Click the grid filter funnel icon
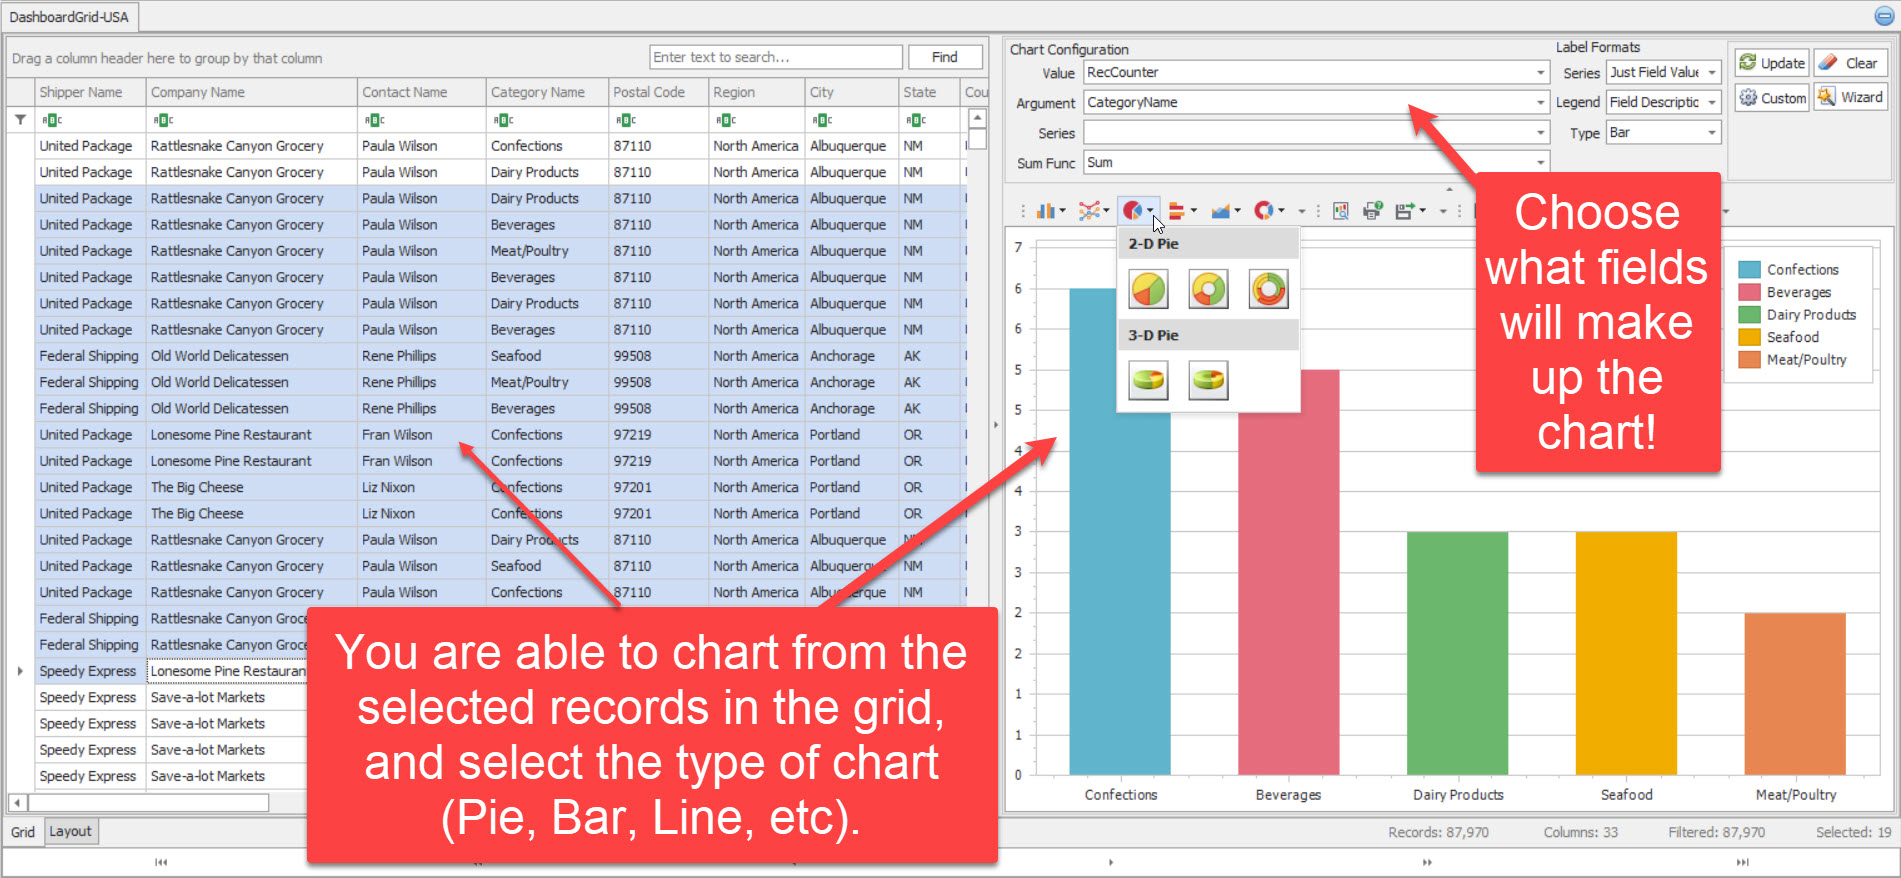The image size is (1901, 878). pos(20,120)
